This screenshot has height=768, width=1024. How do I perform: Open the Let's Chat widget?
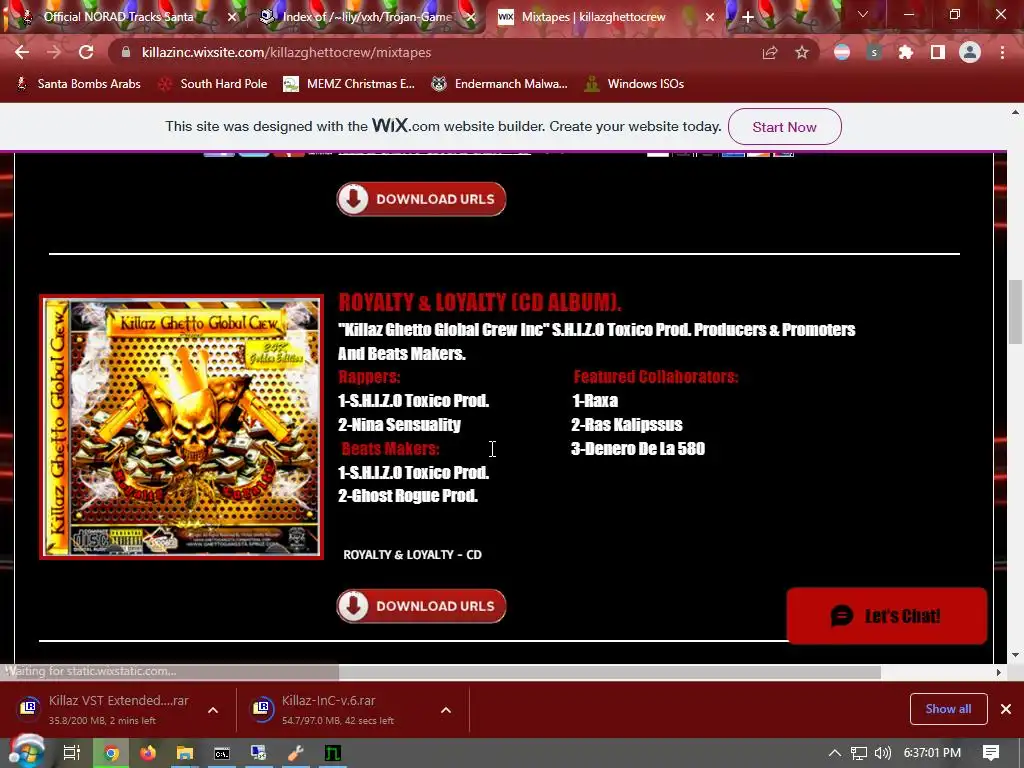(x=886, y=616)
